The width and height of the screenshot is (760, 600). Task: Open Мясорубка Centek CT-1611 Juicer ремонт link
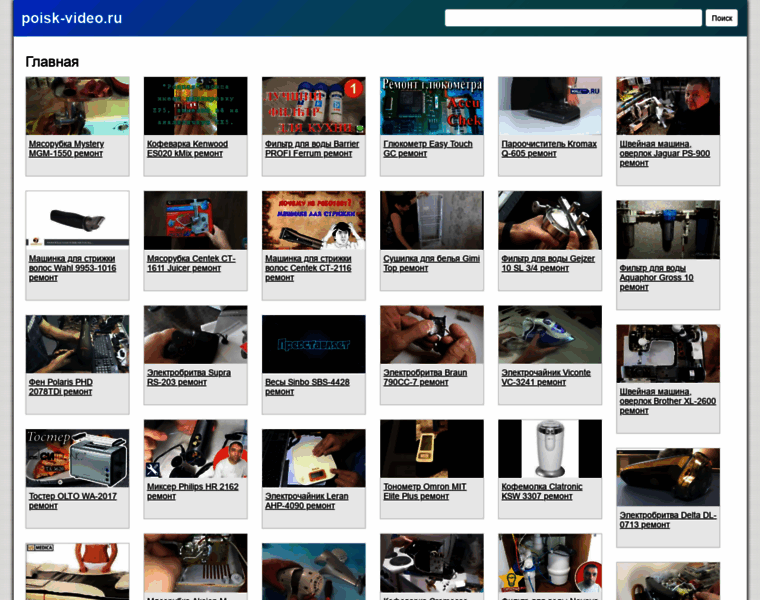point(191,263)
